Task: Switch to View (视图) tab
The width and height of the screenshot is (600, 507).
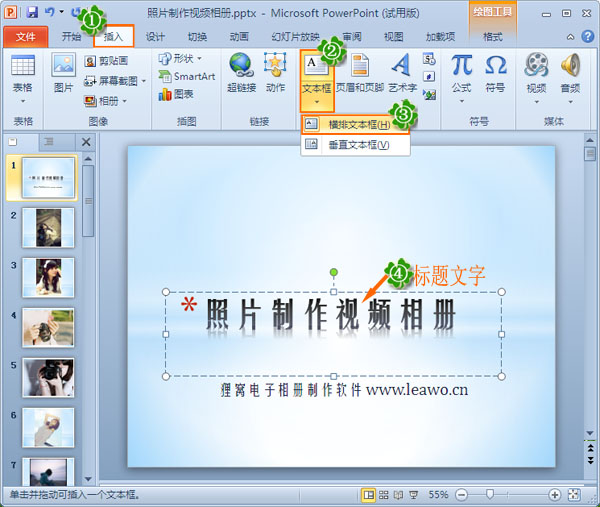Action: click(394, 37)
